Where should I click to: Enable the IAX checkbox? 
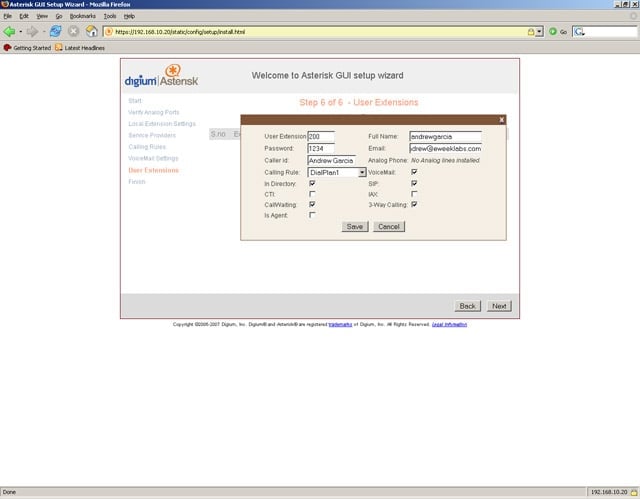tap(414, 194)
